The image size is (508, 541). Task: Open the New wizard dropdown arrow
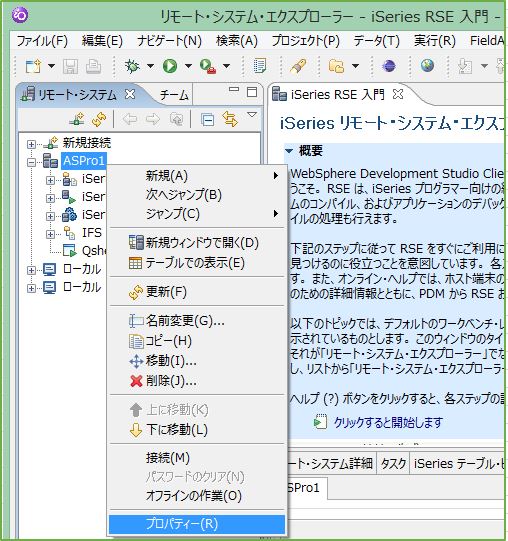click(51, 66)
